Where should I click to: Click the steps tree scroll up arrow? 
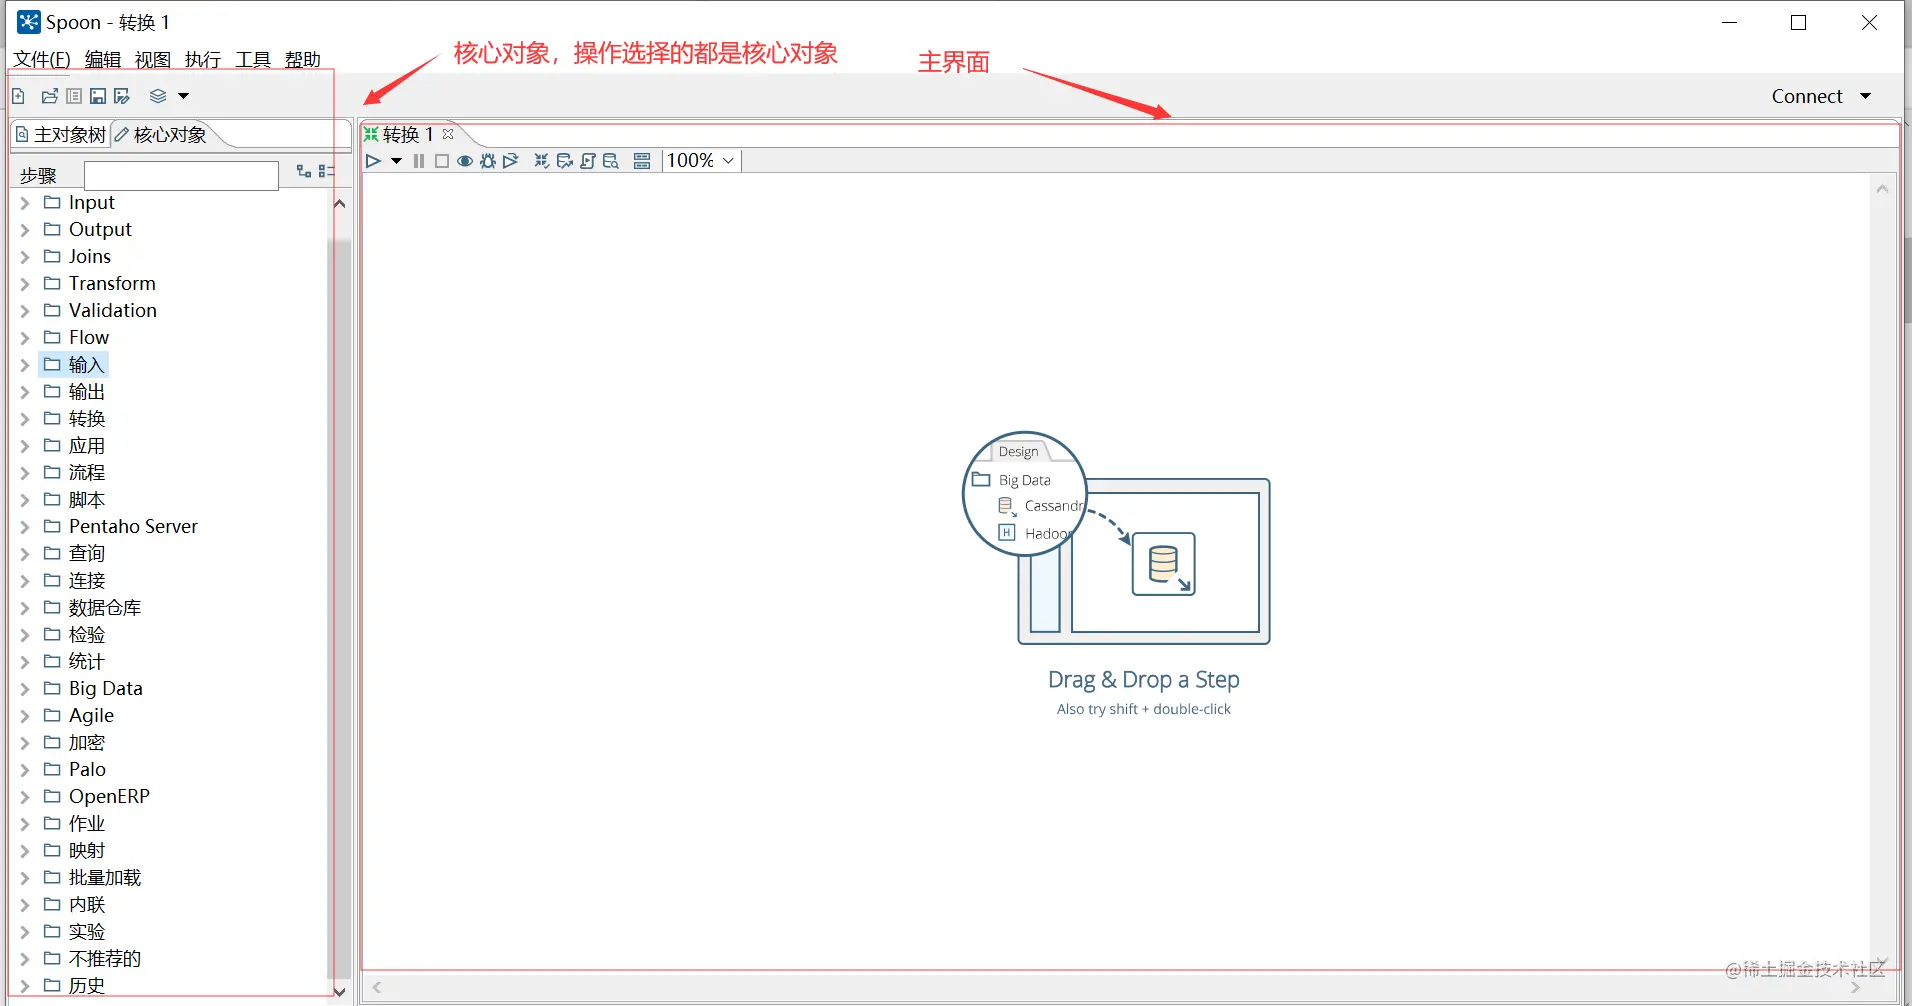(x=339, y=204)
